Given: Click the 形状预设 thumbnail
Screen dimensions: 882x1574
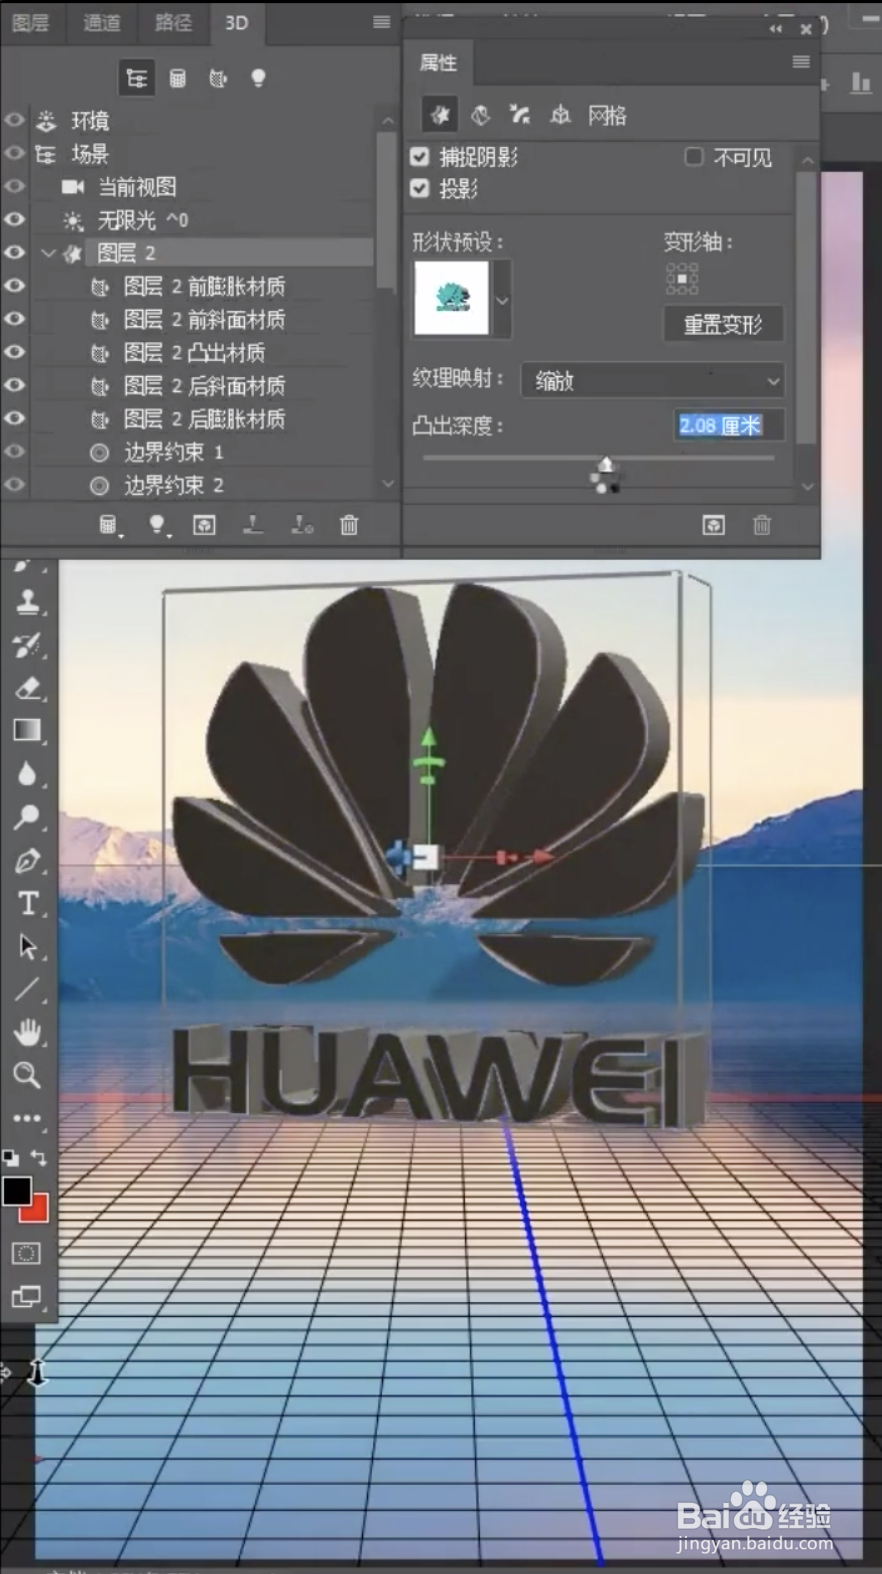Looking at the screenshot, I should pos(452,298).
